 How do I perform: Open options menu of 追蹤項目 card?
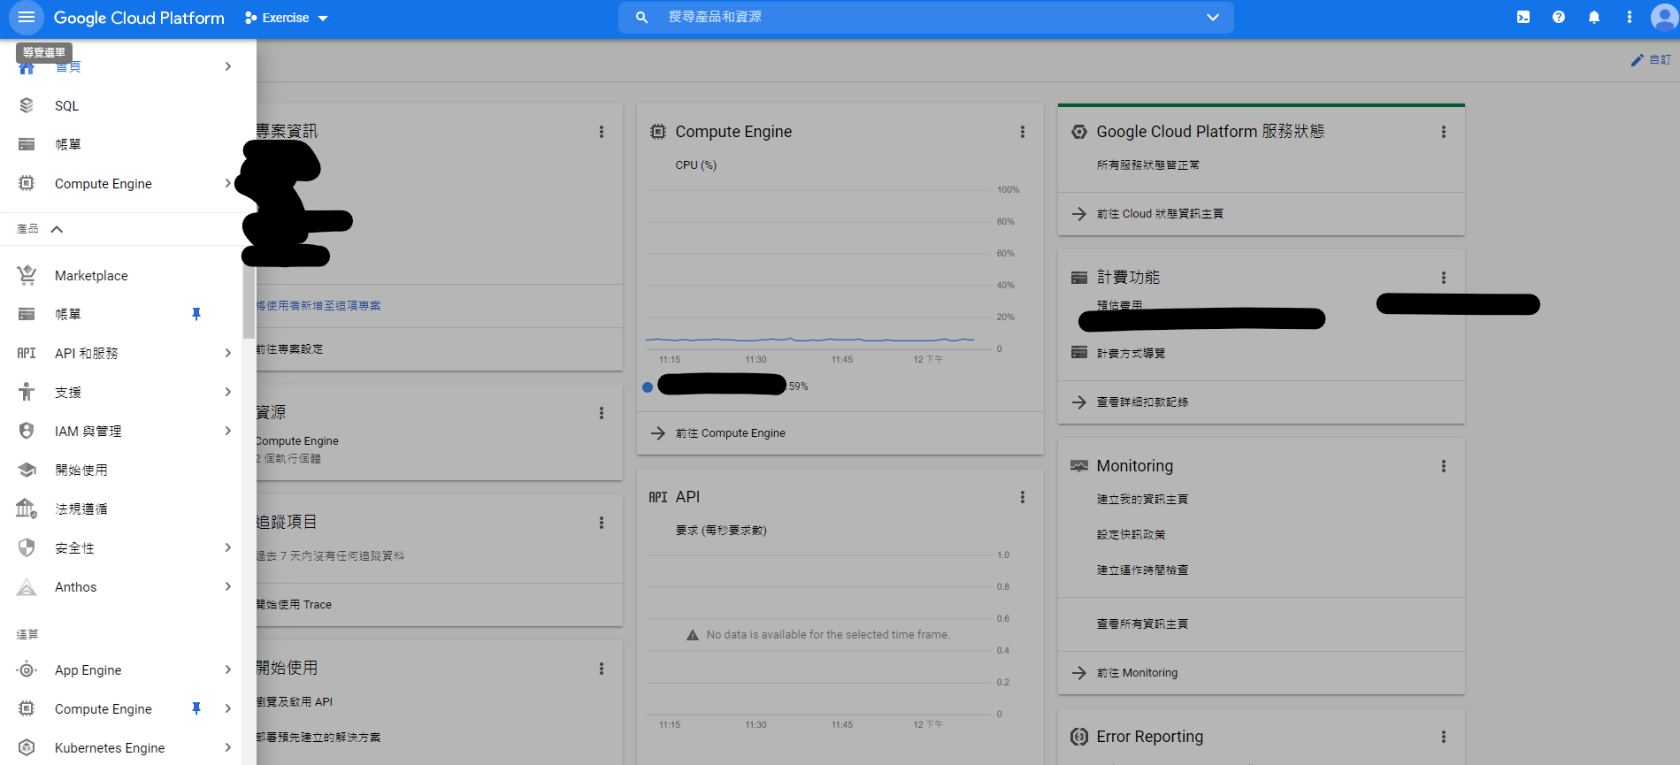pyautogui.click(x=601, y=523)
